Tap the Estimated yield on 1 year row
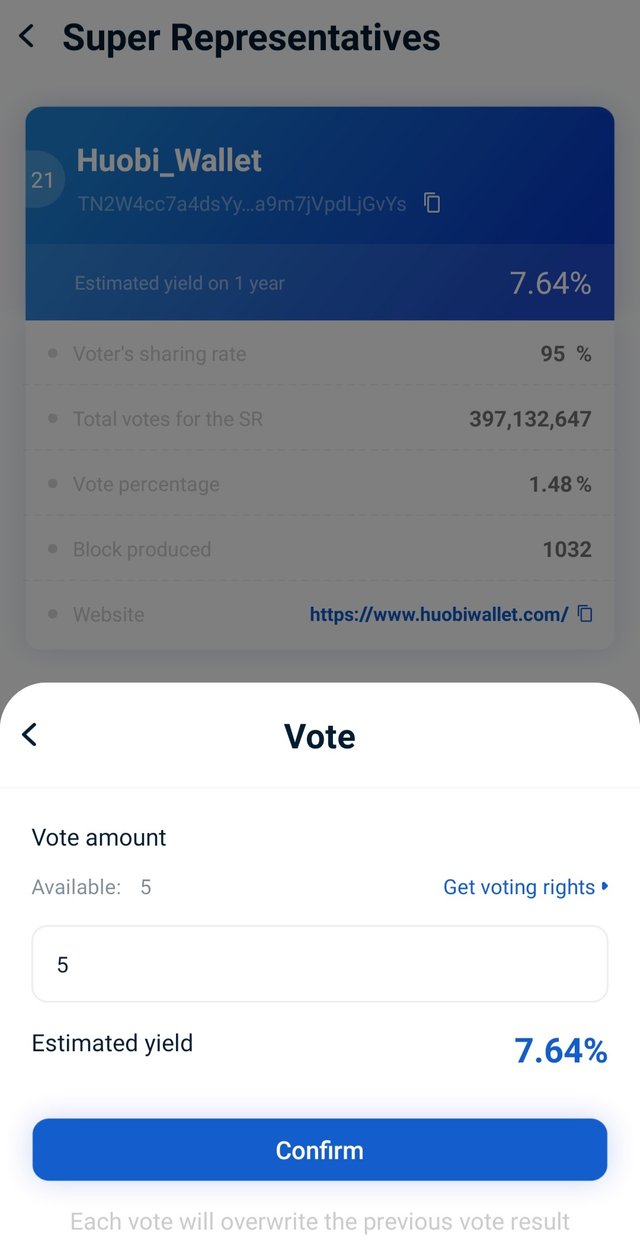The image size is (640, 1258). [320, 283]
